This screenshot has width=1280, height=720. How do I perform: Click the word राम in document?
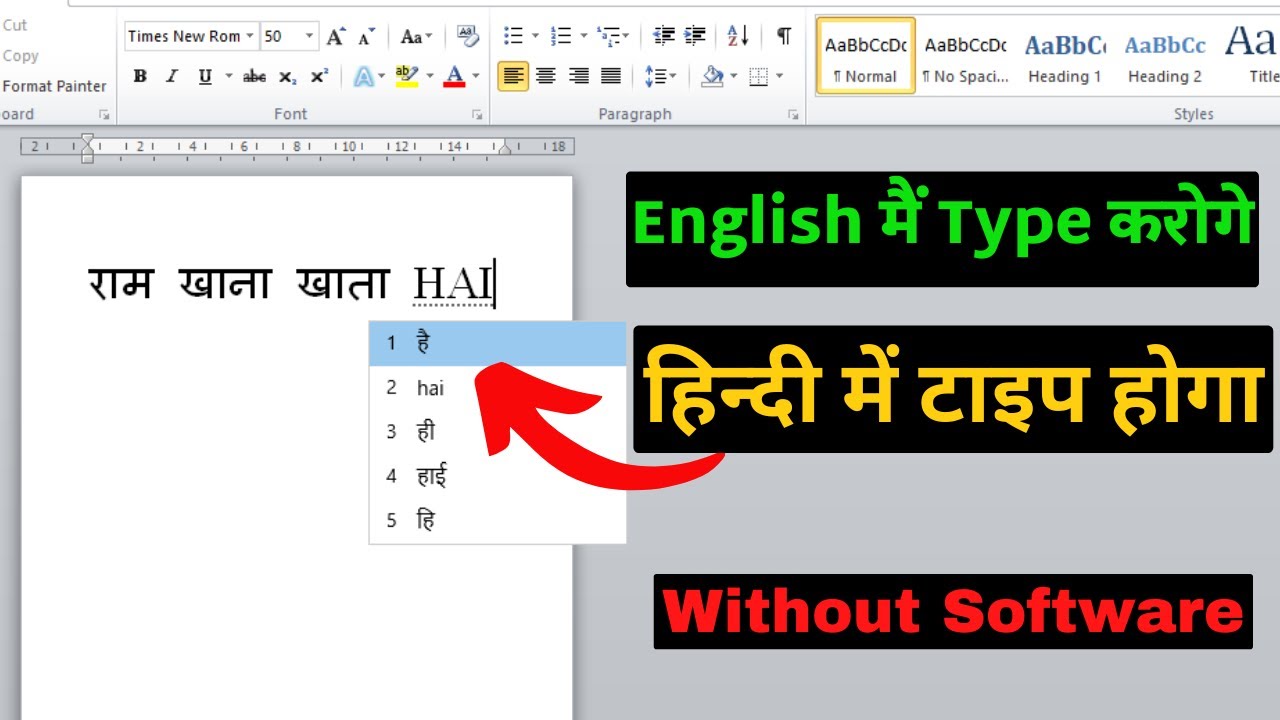tap(119, 284)
